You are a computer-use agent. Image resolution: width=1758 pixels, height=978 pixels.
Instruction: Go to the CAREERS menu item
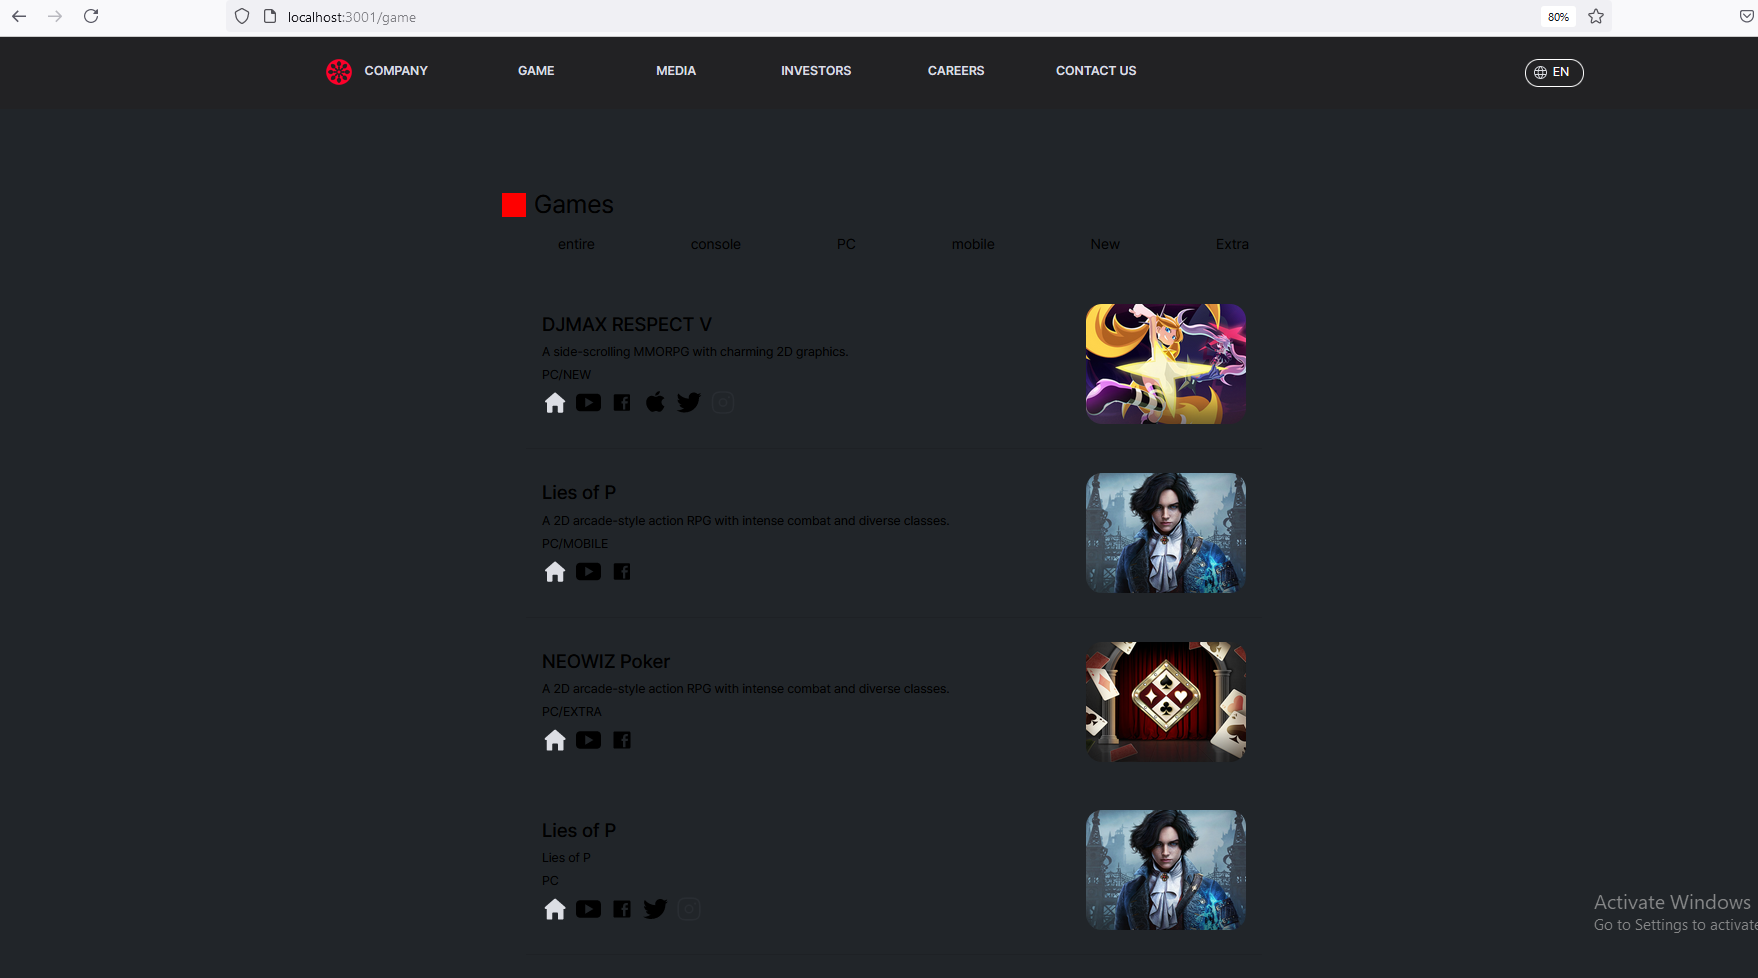tap(956, 71)
